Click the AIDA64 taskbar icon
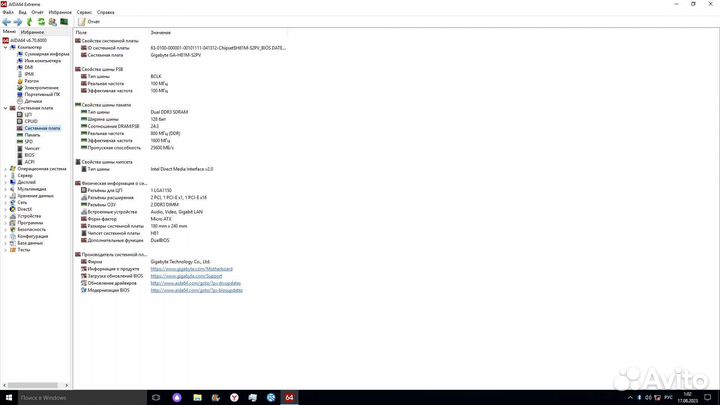The width and height of the screenshot is (720, 405). 288,397
